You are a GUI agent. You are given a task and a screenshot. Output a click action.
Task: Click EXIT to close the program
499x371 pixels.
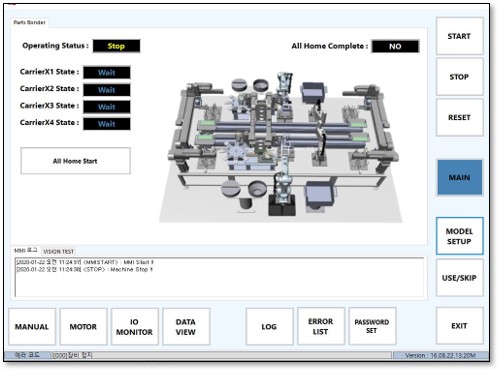point(459,326)
